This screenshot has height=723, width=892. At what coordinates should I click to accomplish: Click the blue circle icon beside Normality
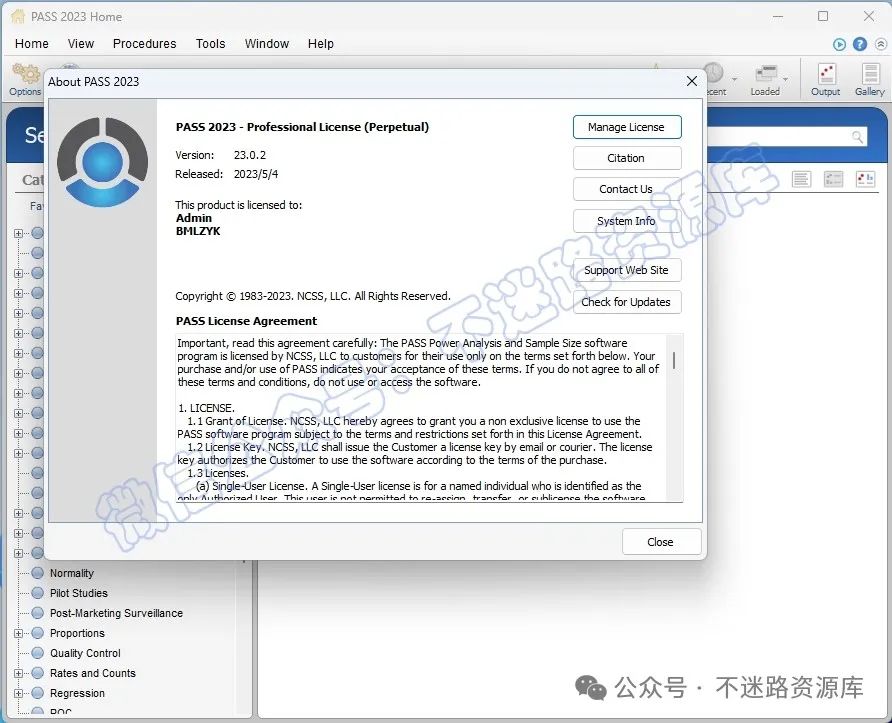(x=38, y=573)
